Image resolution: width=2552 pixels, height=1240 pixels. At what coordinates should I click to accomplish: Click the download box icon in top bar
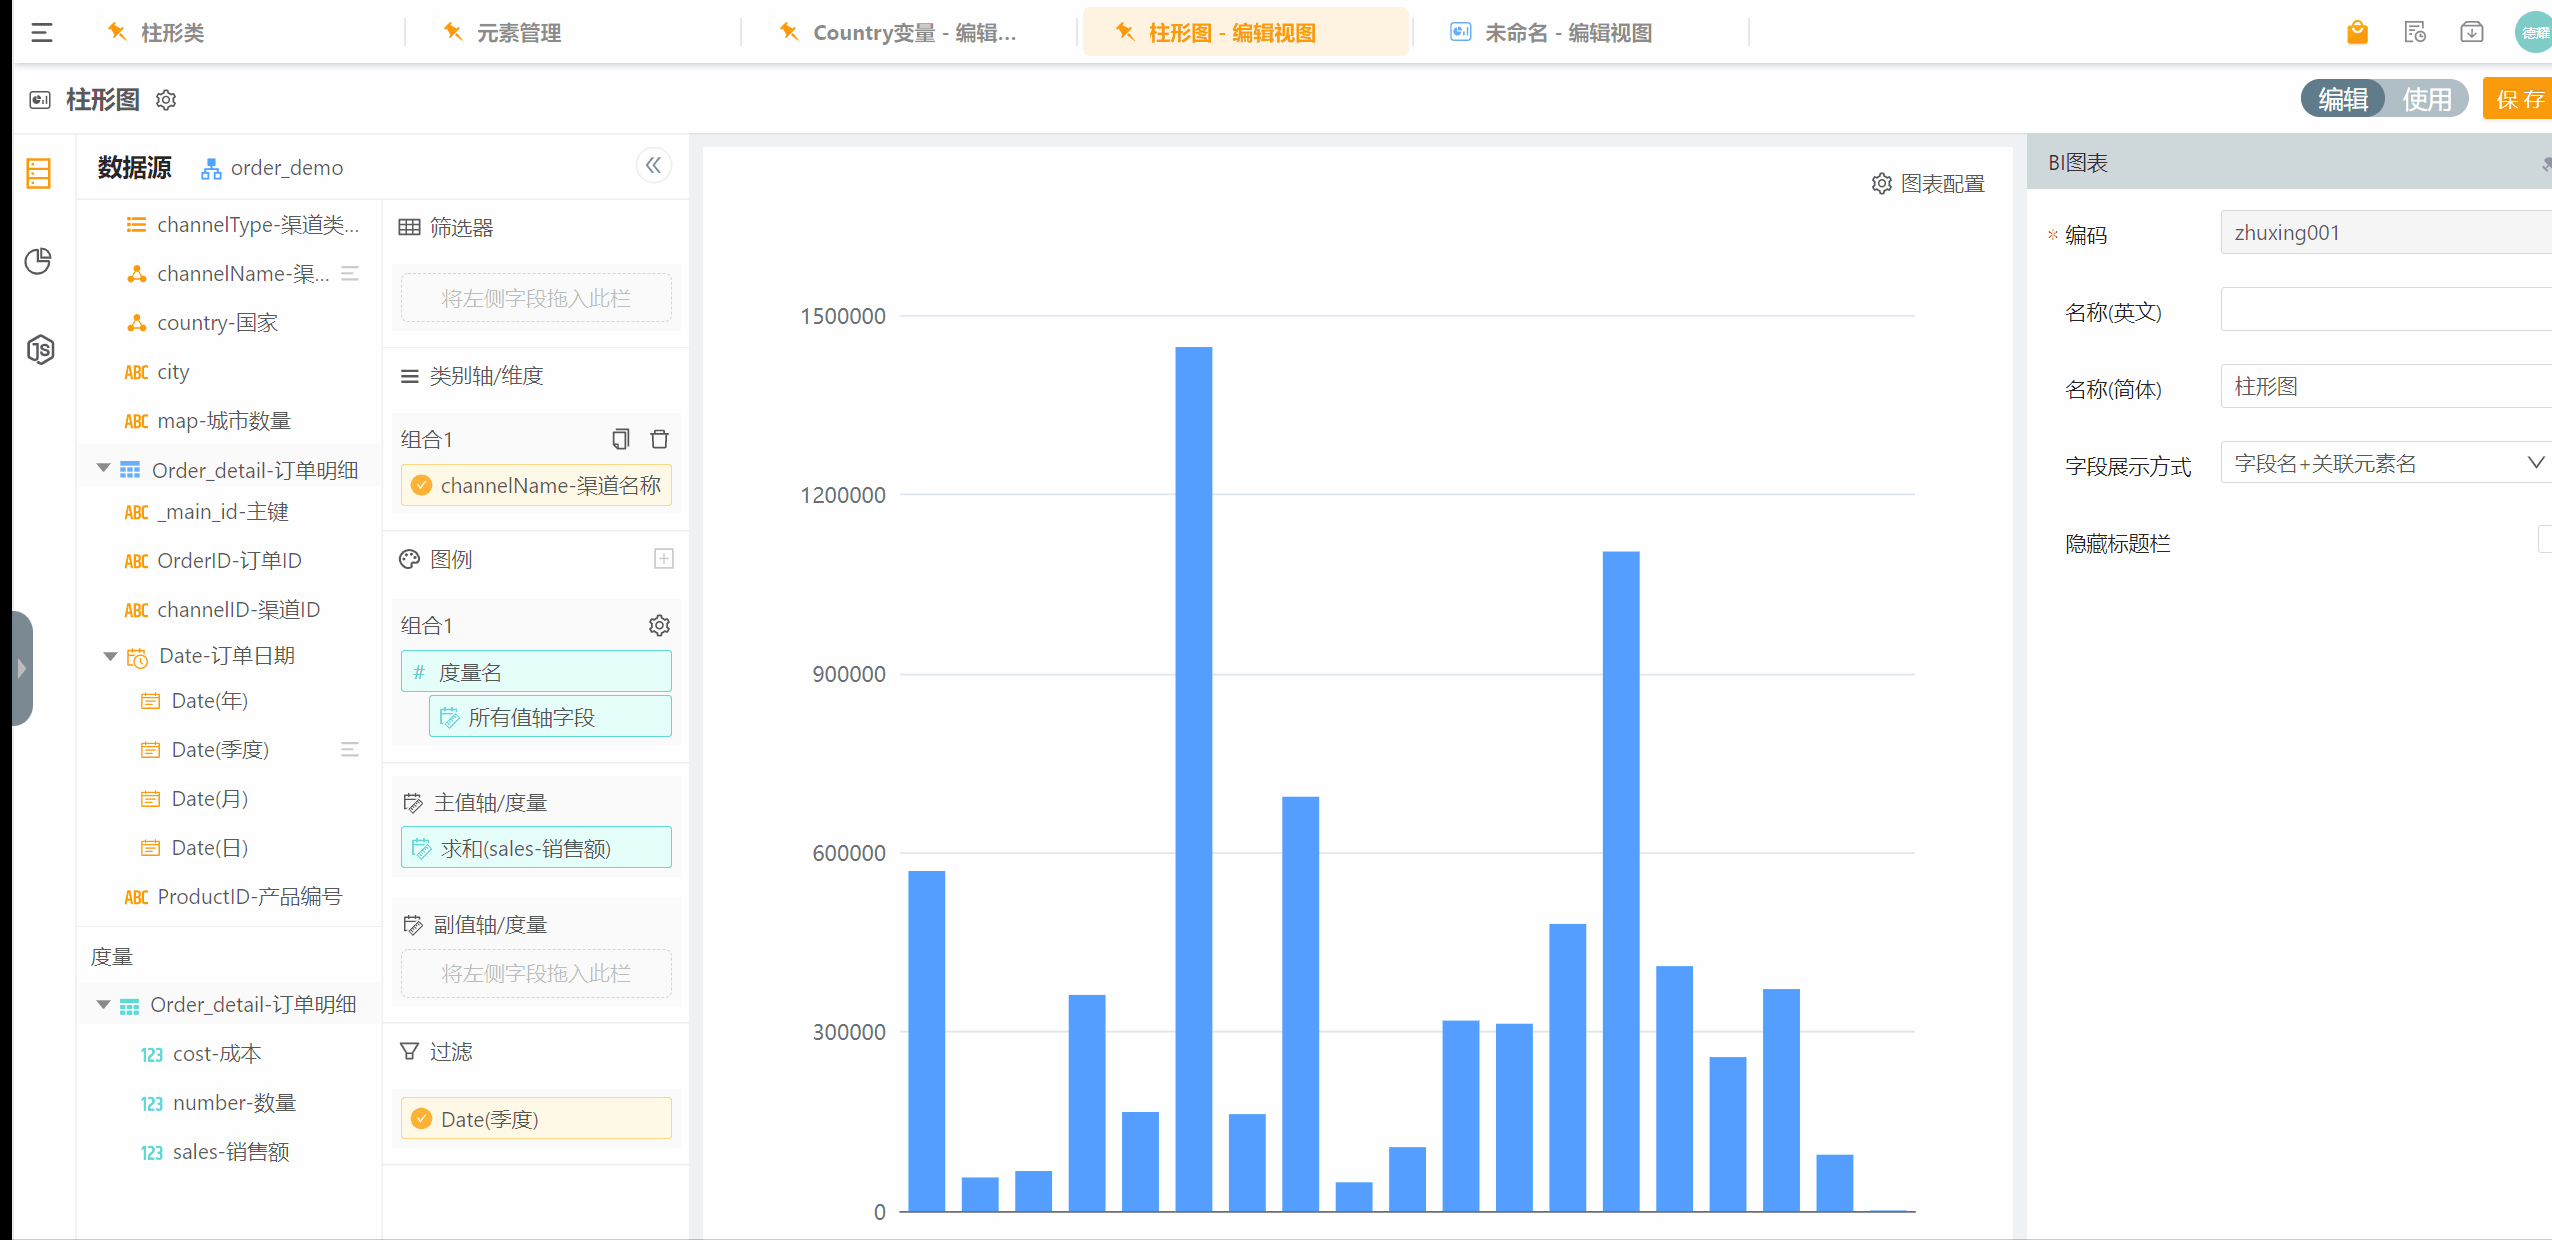click(x=2471, y=33)
